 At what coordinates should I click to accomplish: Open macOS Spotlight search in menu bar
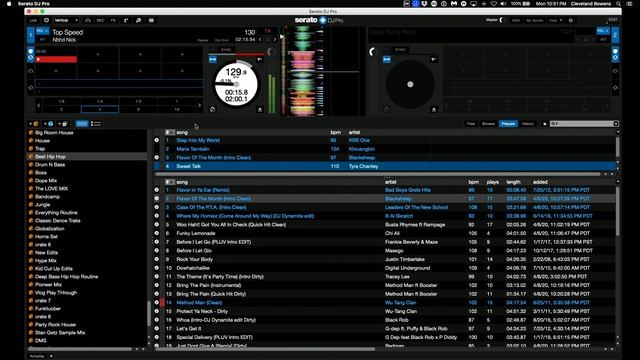pos(619,4)
